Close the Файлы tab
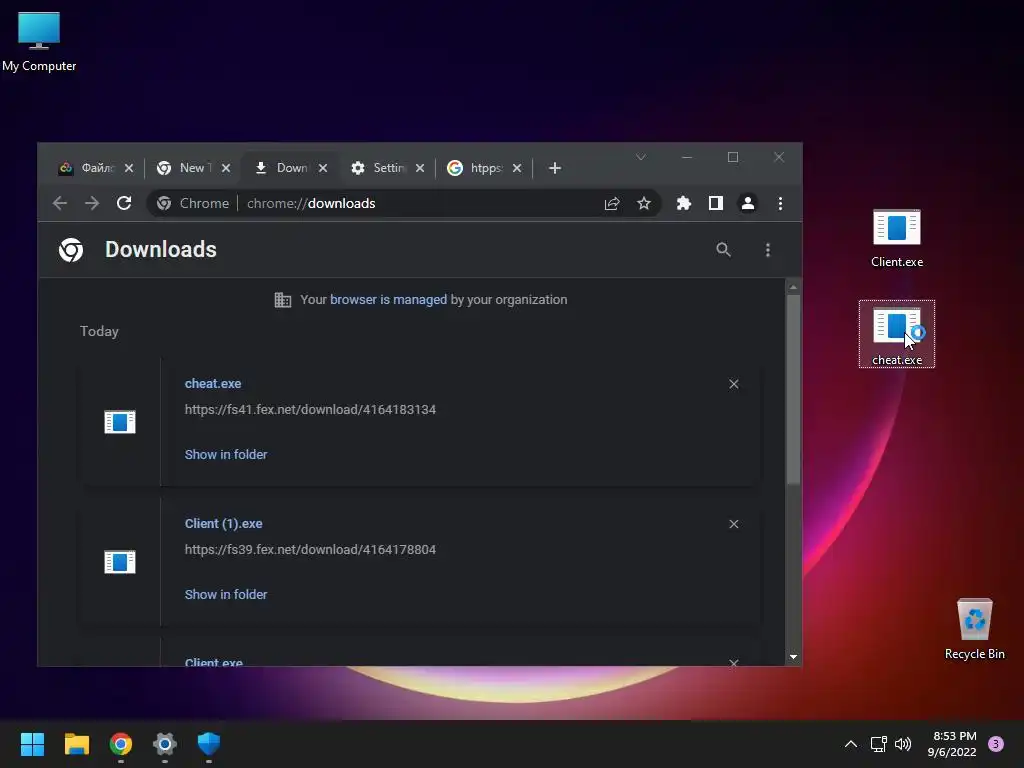The image size is (1024, 768). [x=129, y=168]
